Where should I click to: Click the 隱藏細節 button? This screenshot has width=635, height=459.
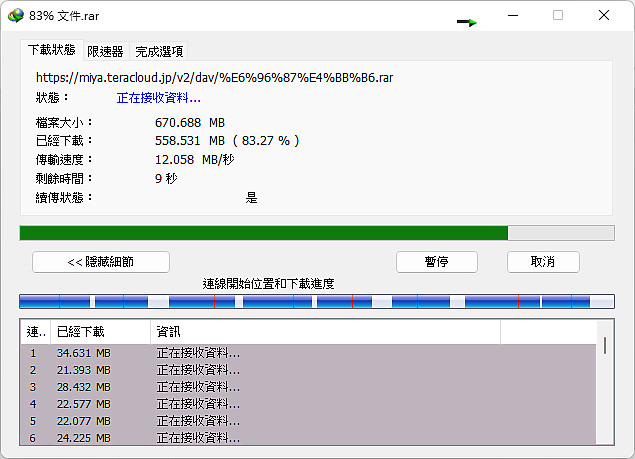click(101, 262)
